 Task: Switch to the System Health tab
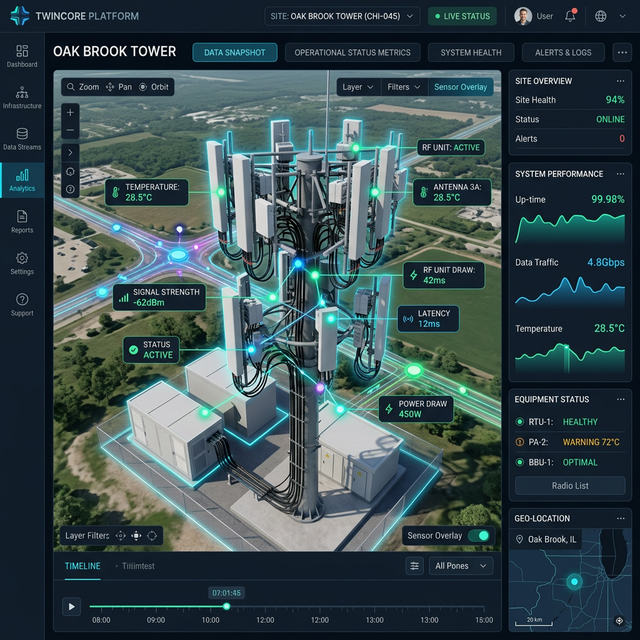click(x=471, y=53)
